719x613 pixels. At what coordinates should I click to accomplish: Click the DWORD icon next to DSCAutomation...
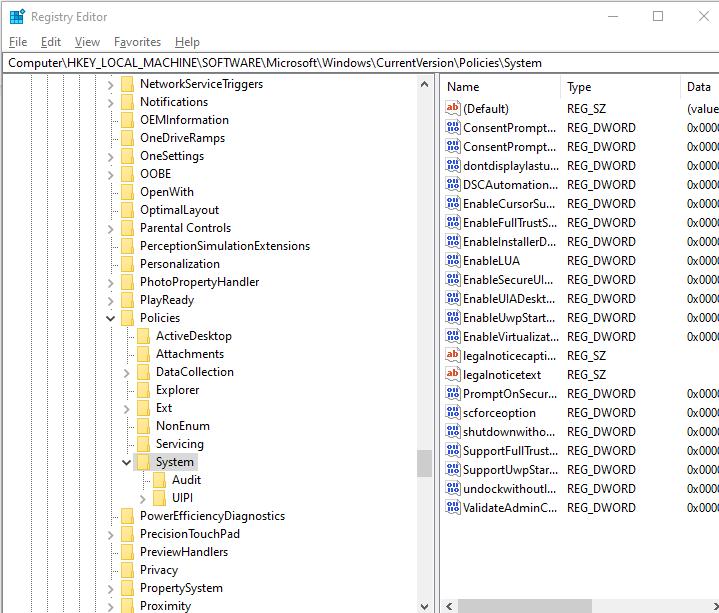(453, 184)
